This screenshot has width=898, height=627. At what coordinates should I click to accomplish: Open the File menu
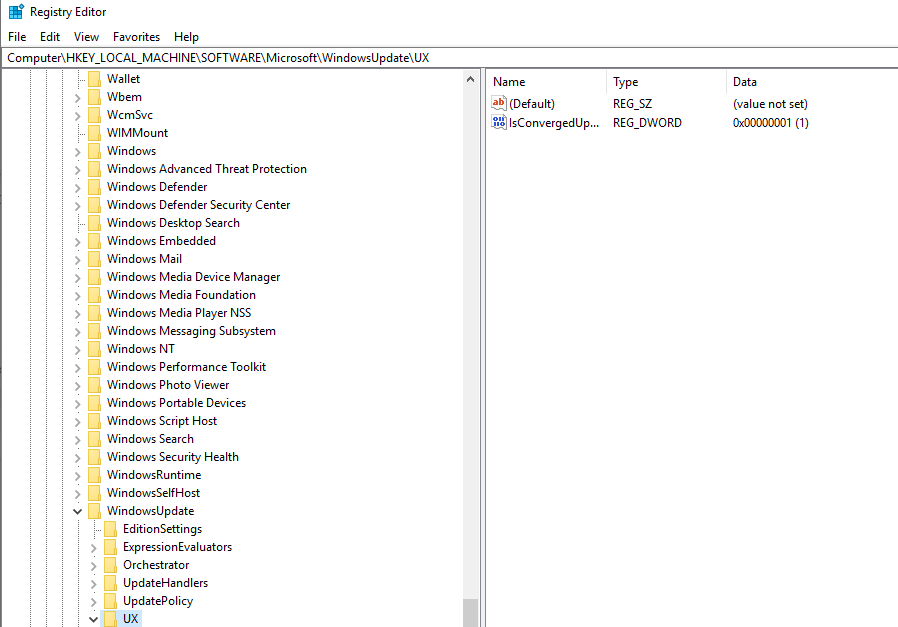pyautogui.click(x=17, y=37)
